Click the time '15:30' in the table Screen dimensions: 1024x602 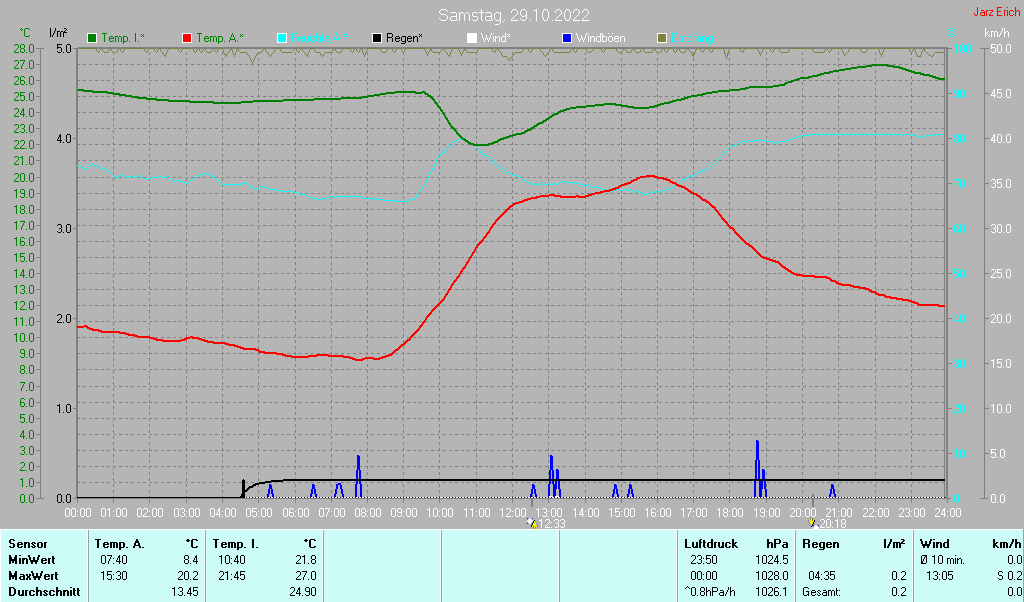114,577
